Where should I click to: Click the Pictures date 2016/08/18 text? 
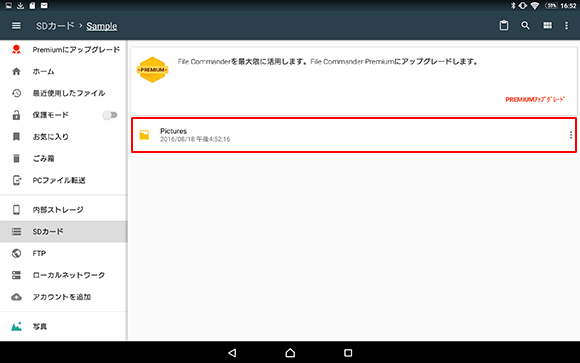coord(195,139)
